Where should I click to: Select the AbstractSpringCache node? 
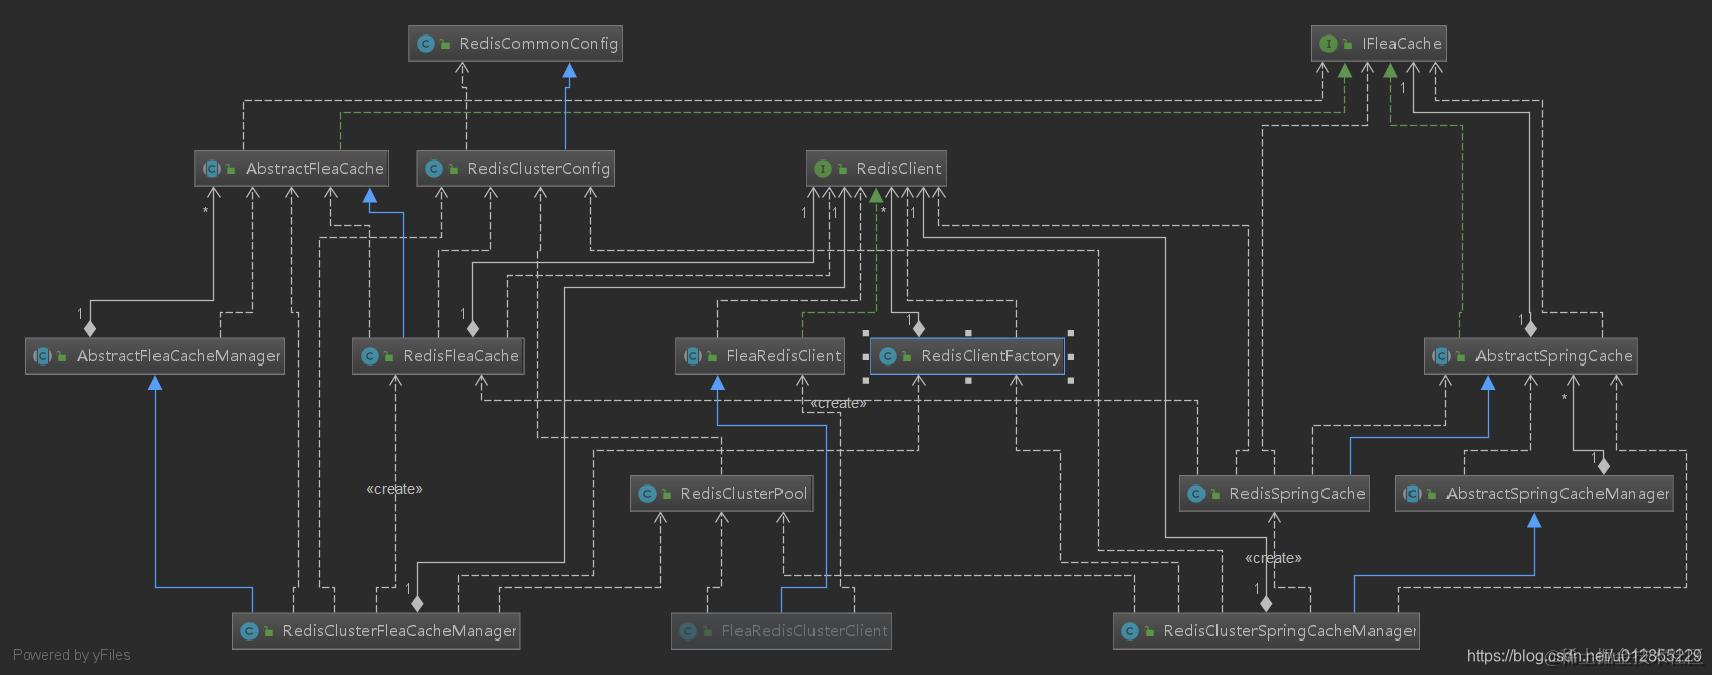pyautogui.click(x=1531, y=356)
